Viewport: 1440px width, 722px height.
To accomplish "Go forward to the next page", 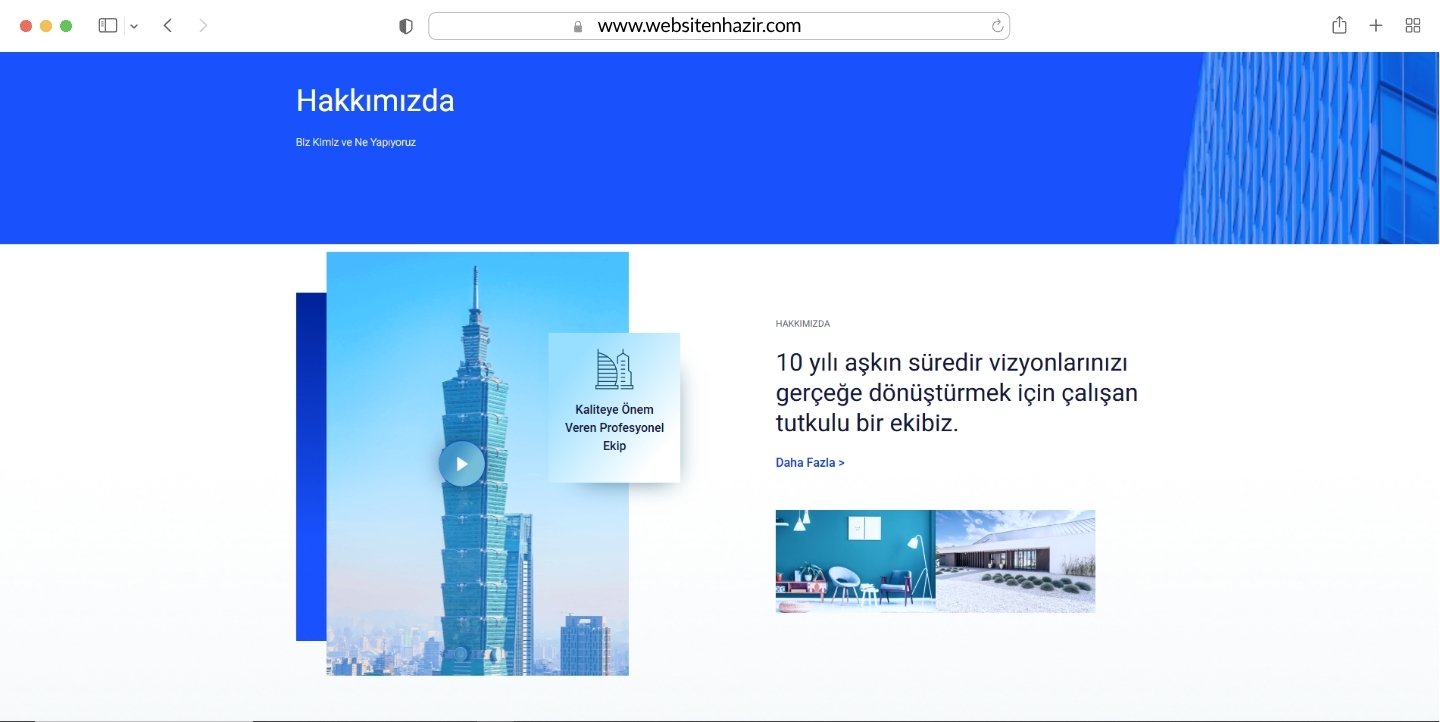I will tap(203, 26).
